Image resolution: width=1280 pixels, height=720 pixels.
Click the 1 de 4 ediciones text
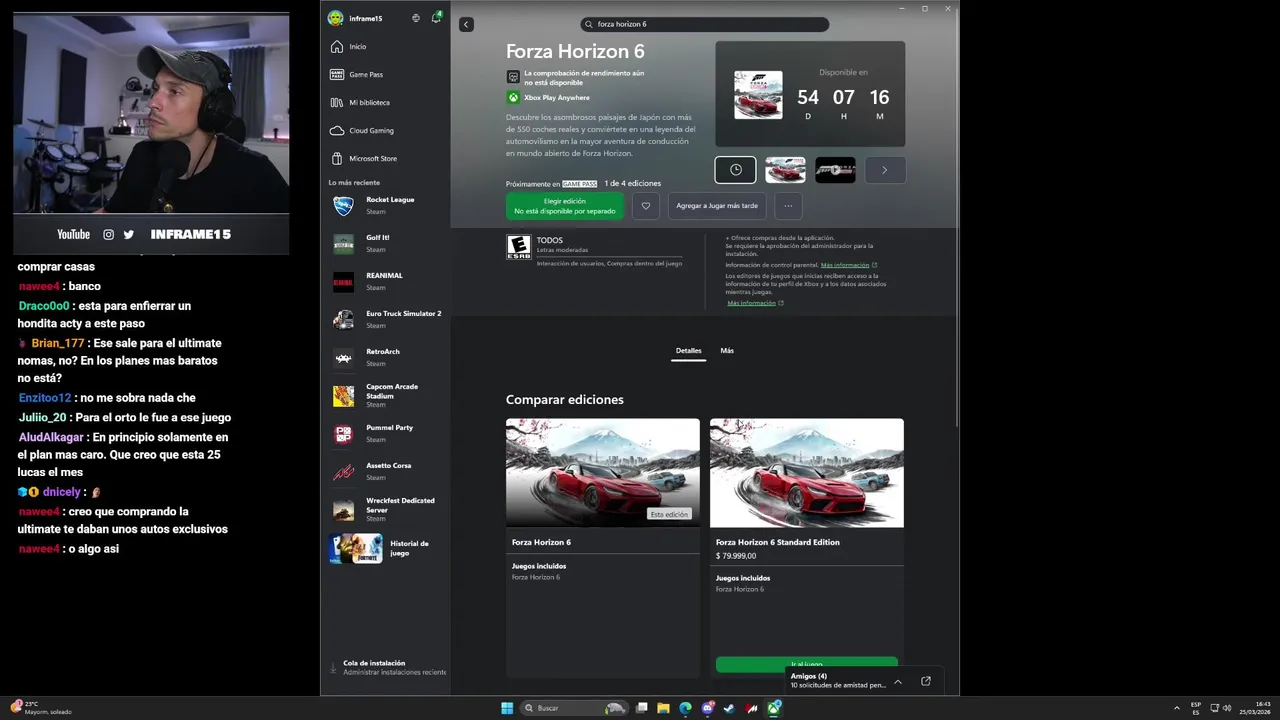click(x=632, y=184)
